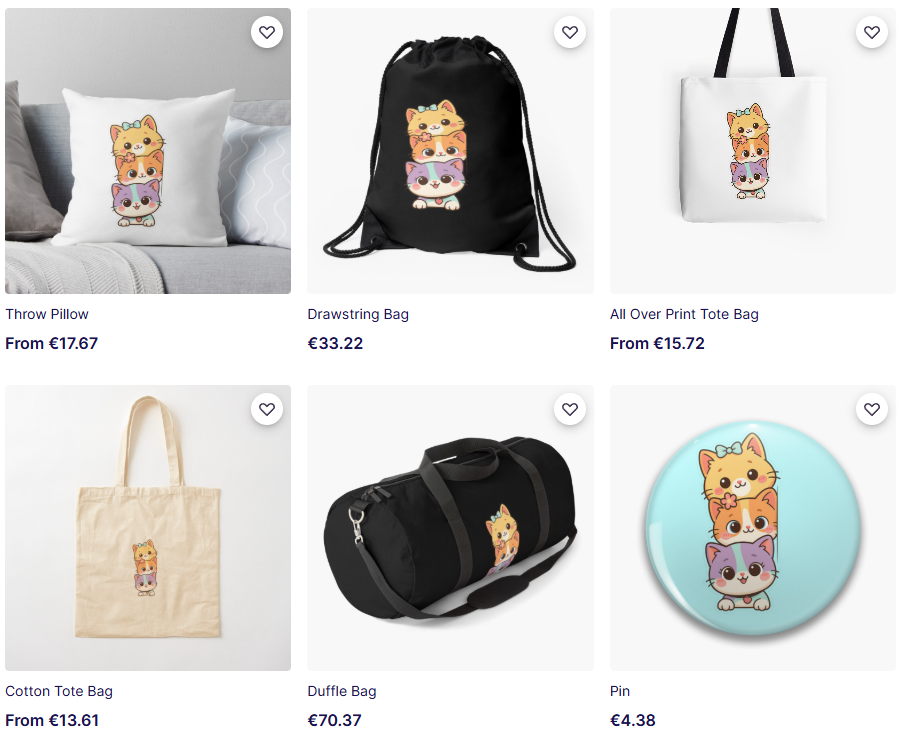Toggle heart on Cotton Tote Bag

click(267, 409)
